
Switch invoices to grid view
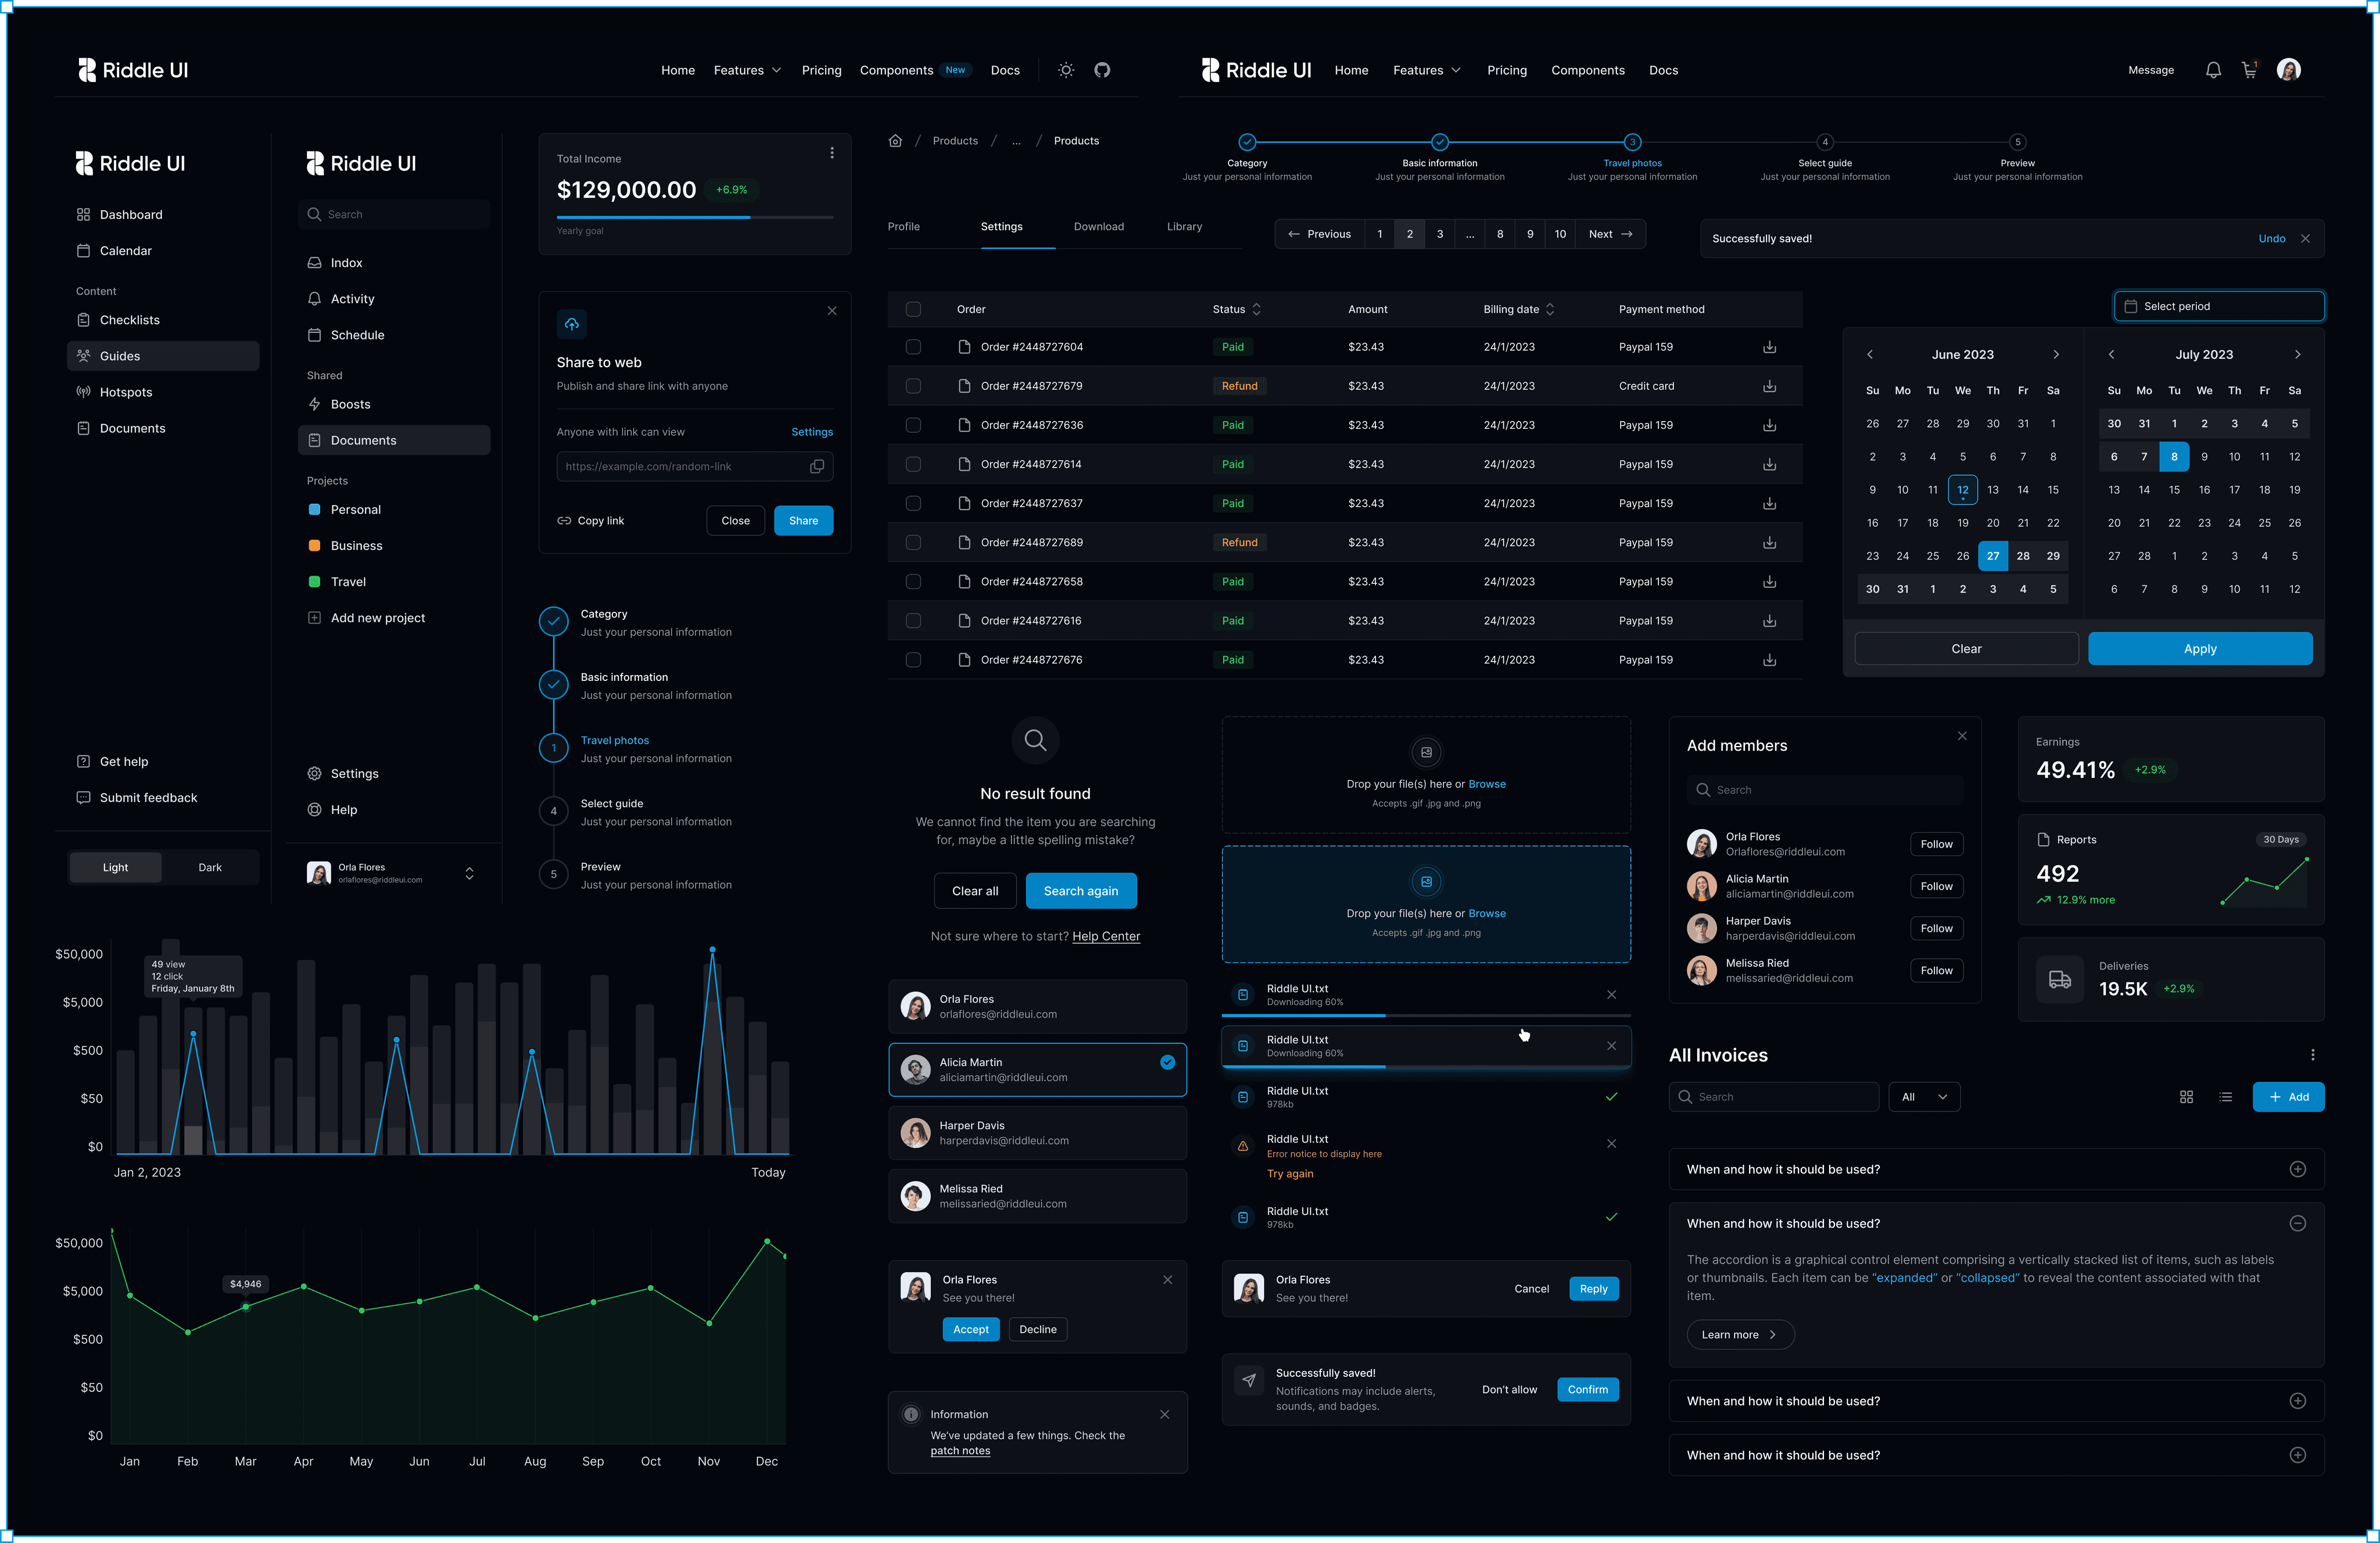pos(2186,1097)
